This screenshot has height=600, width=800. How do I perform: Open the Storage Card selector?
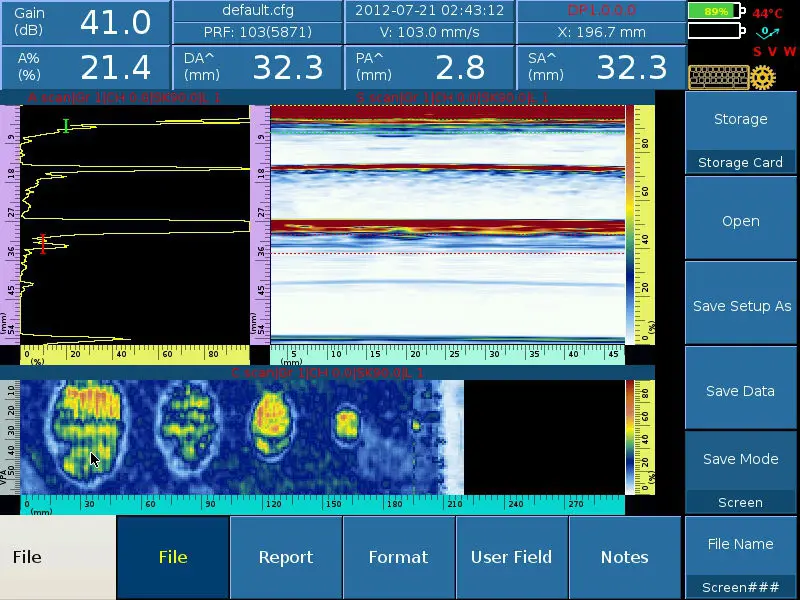point(740,161)
